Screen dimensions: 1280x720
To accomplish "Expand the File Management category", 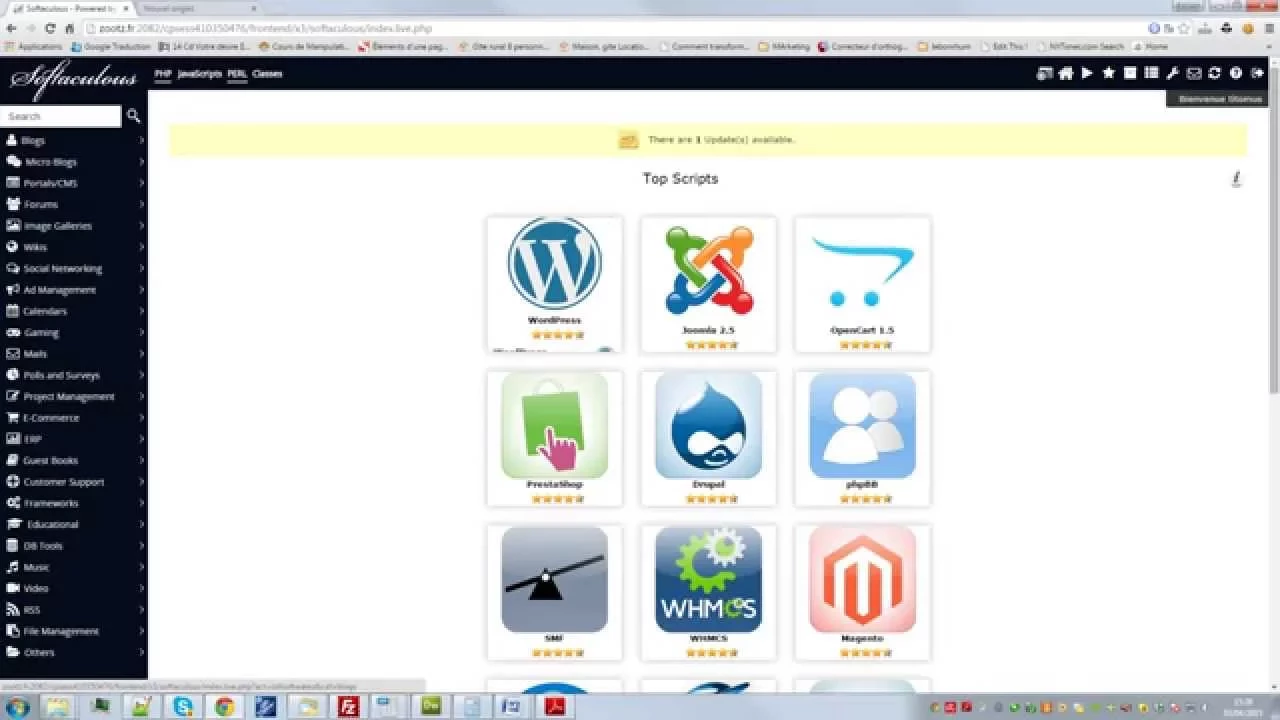I will 74,631.
